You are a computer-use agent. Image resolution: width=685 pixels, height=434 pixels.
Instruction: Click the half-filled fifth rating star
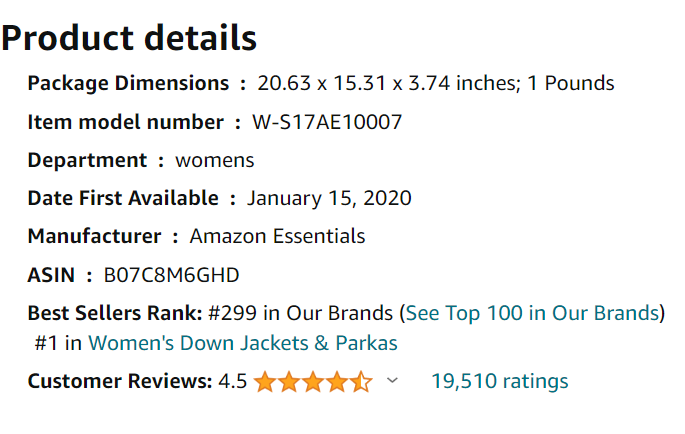pyautogui.click(x=361, y=382)
